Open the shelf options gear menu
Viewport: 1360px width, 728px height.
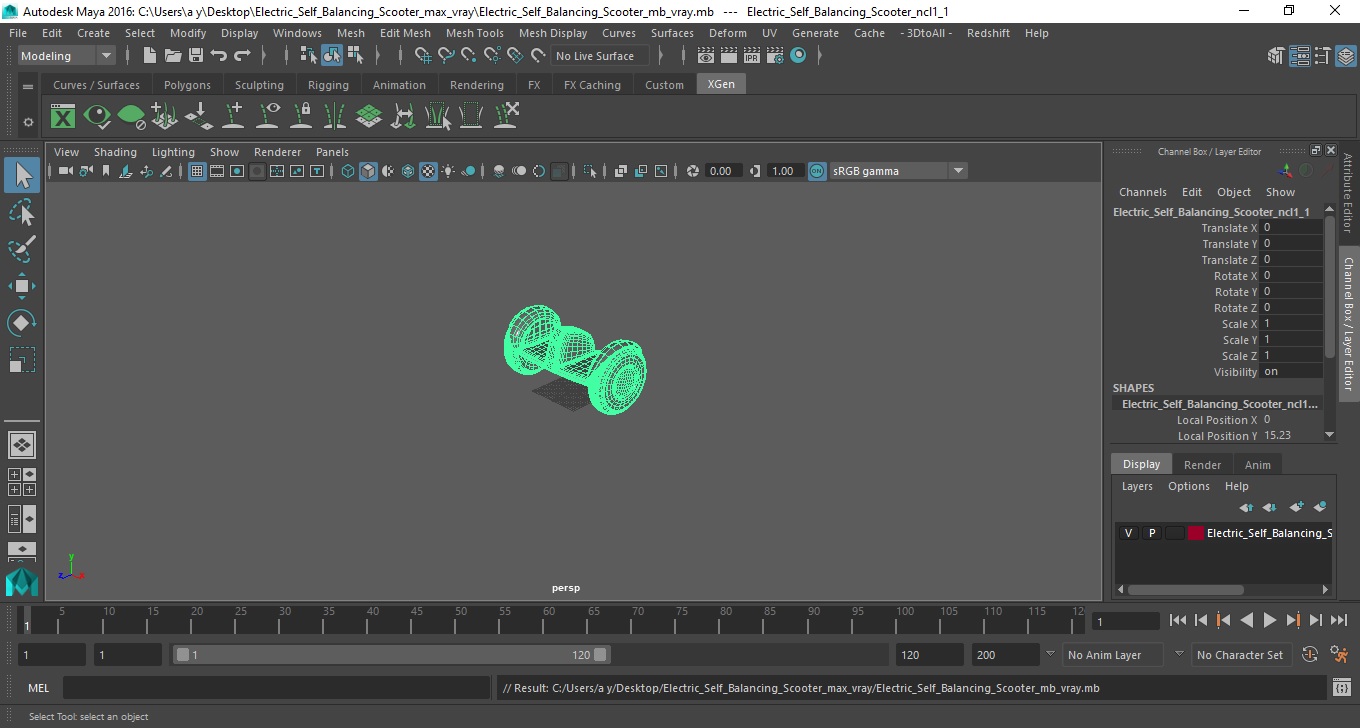[28, 122]
